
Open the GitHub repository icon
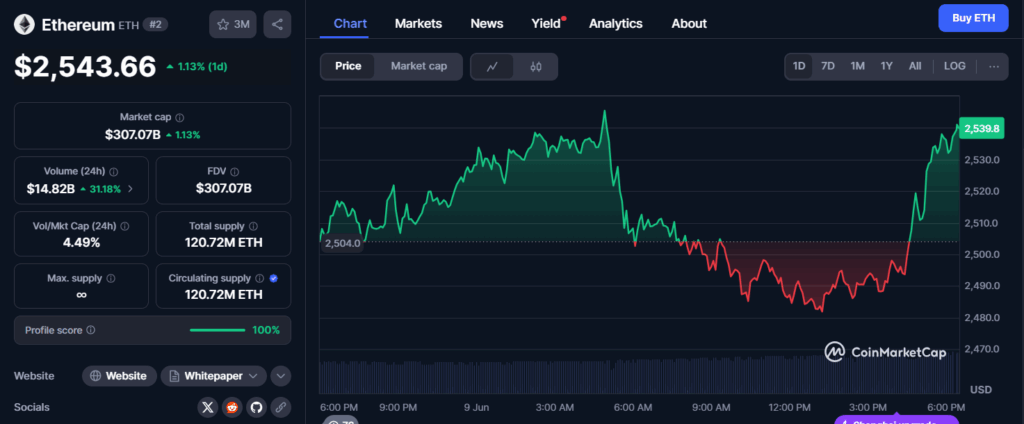point(256,407)
